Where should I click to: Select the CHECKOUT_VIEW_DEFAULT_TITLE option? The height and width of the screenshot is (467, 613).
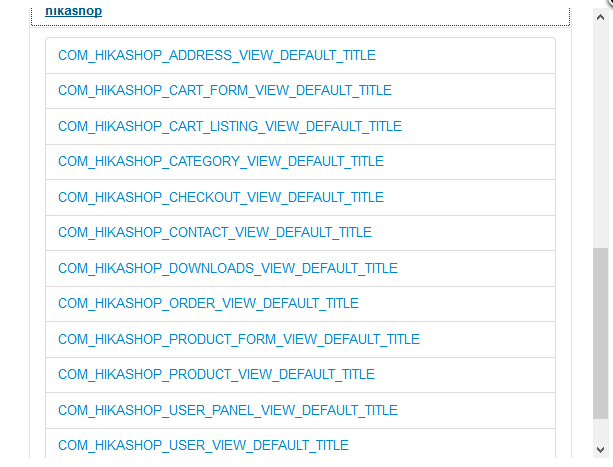pos(221,197)
